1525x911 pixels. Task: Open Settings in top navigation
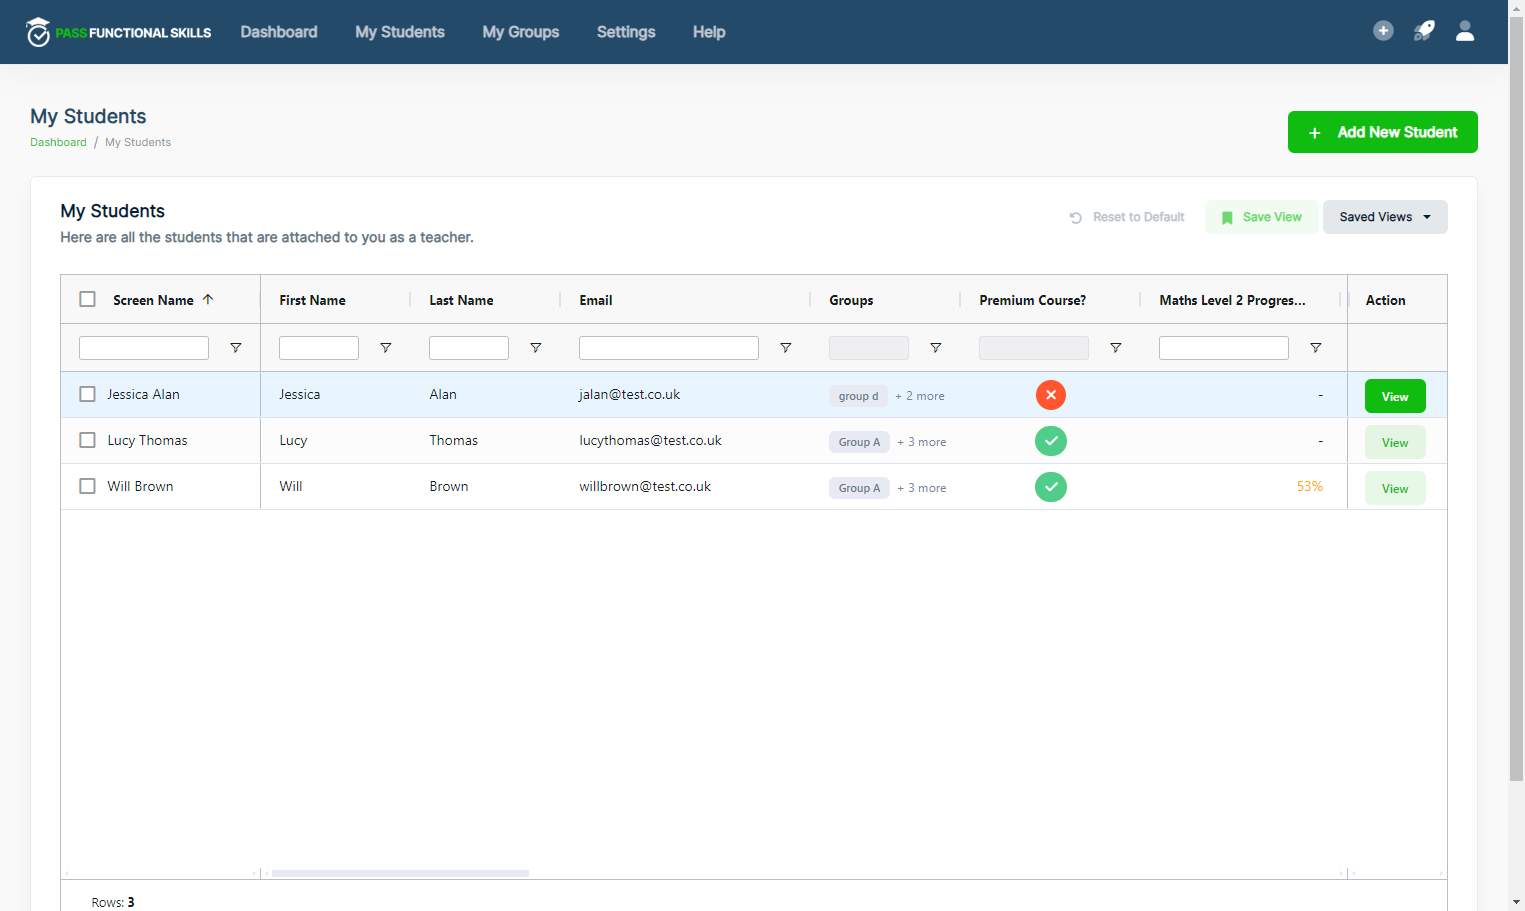(x=626, y=32)
